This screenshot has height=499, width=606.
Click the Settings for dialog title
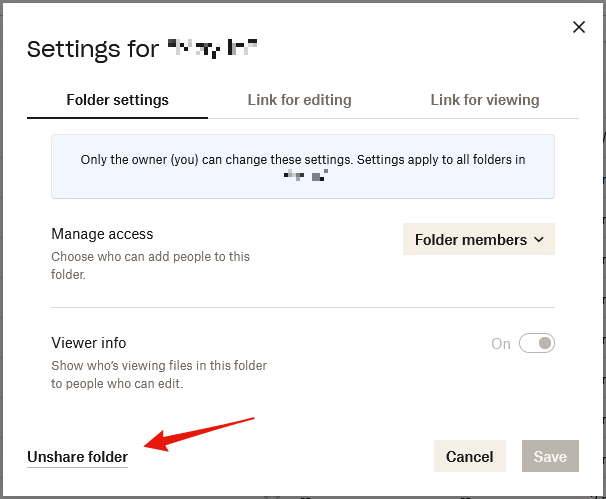tap(92, 50)
